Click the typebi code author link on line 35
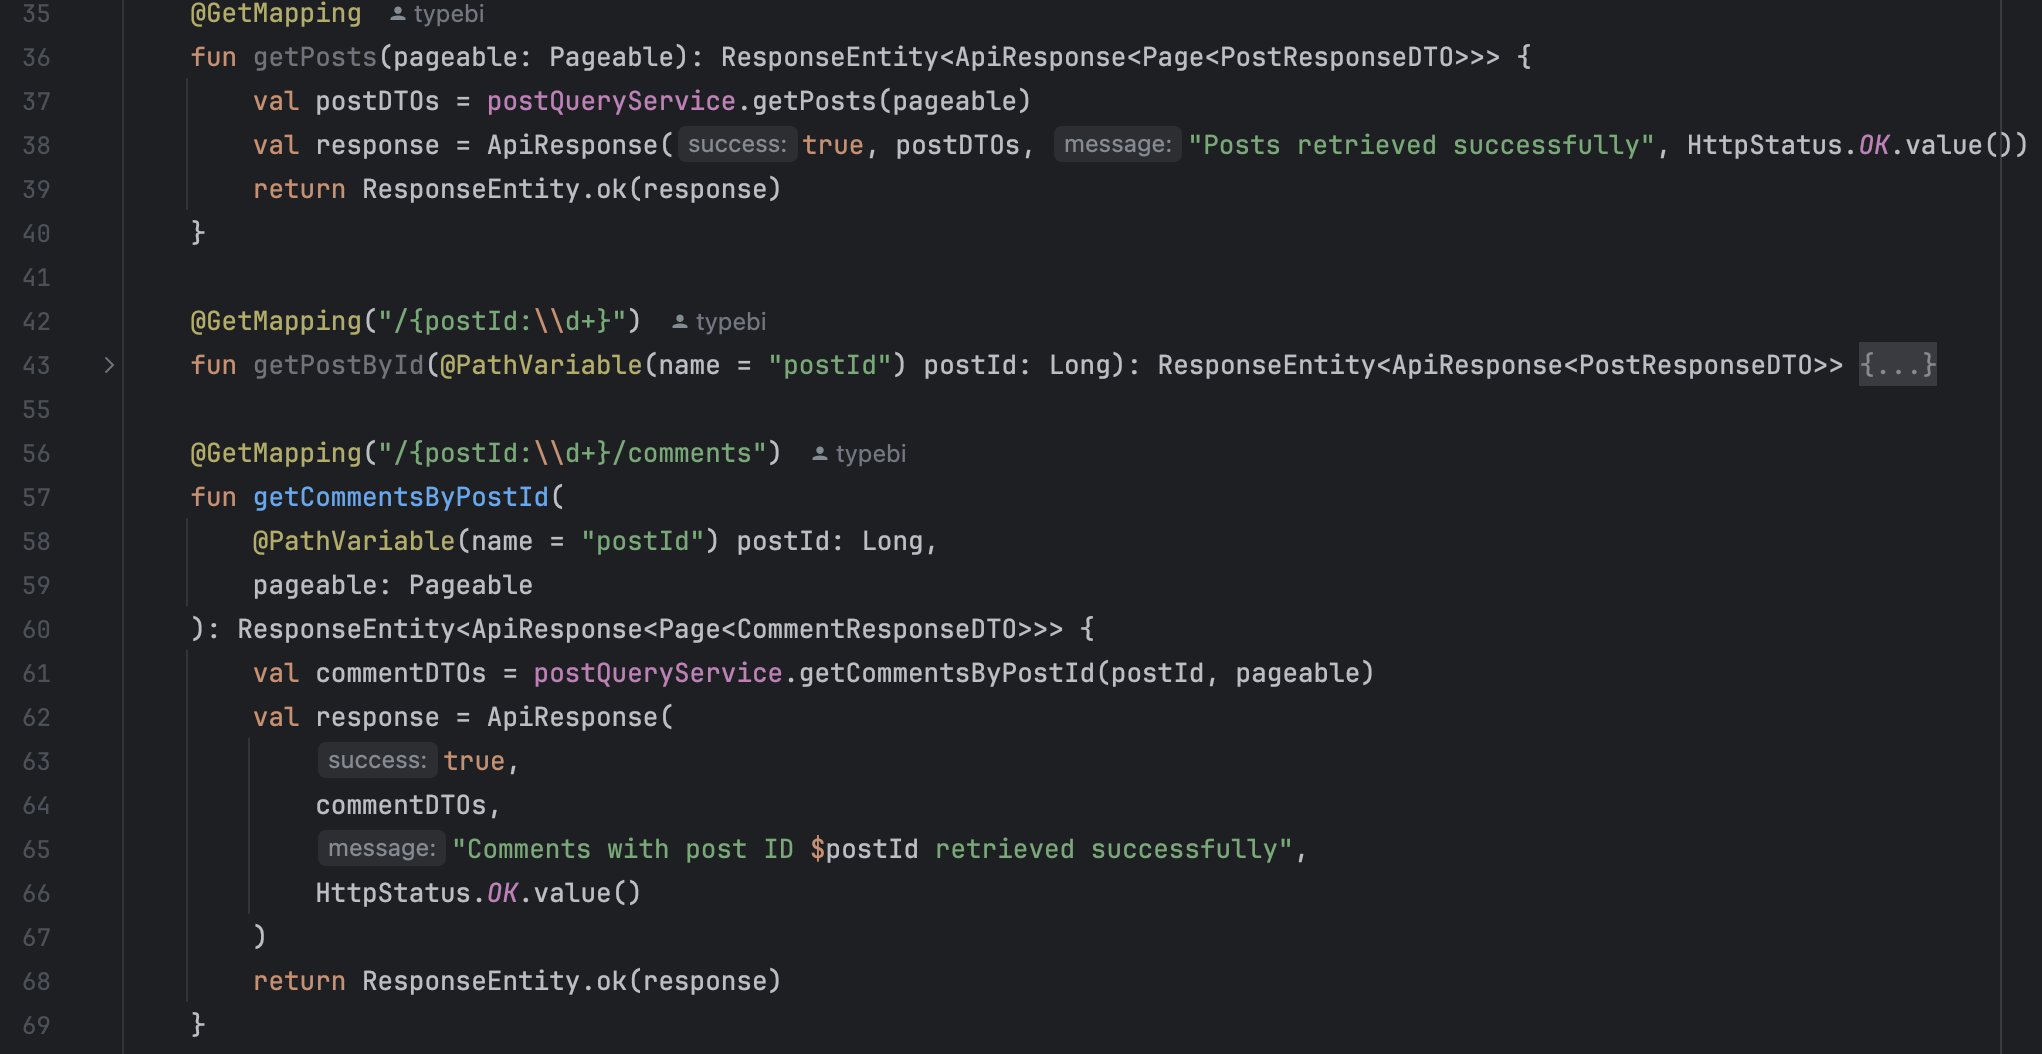Viewport: 2042px width, 1054px height. (448, 13)
